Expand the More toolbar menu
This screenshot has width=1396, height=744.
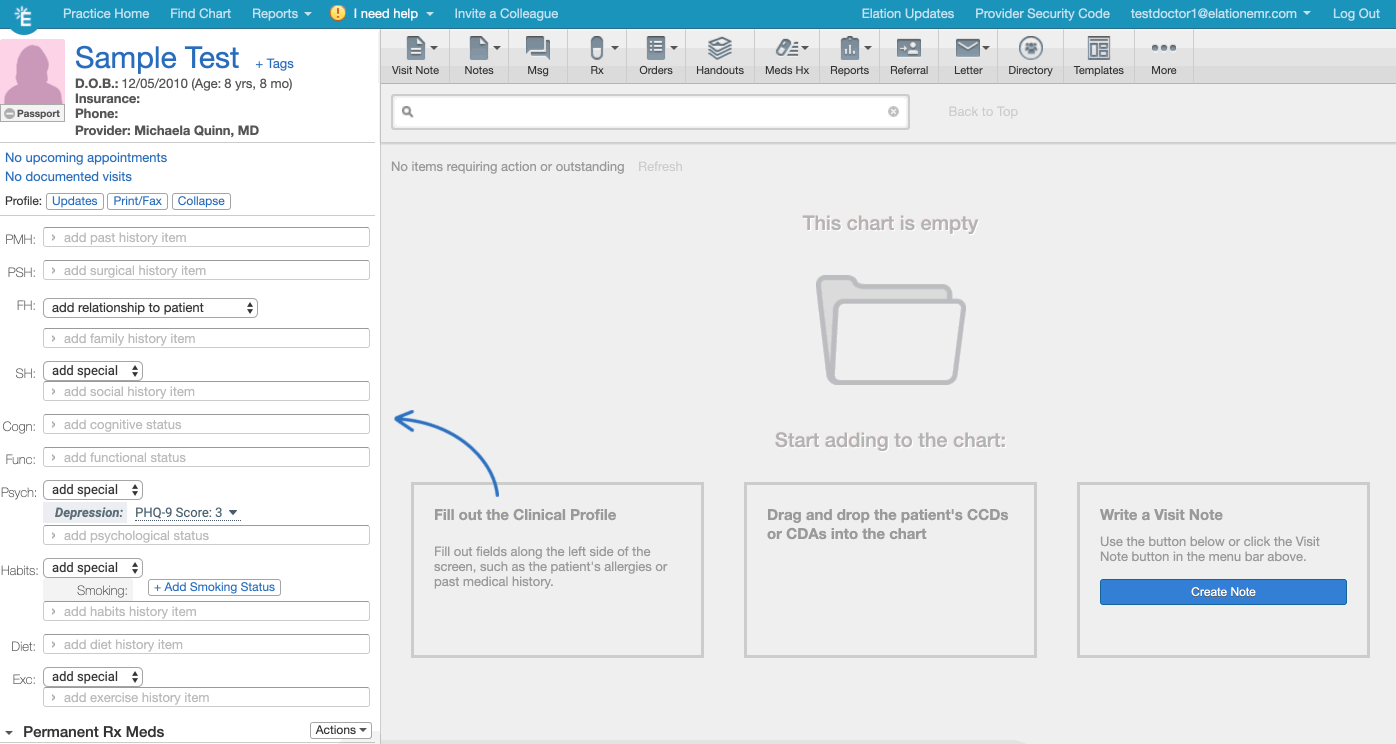pyautogui.click(x=1163, y=55)
